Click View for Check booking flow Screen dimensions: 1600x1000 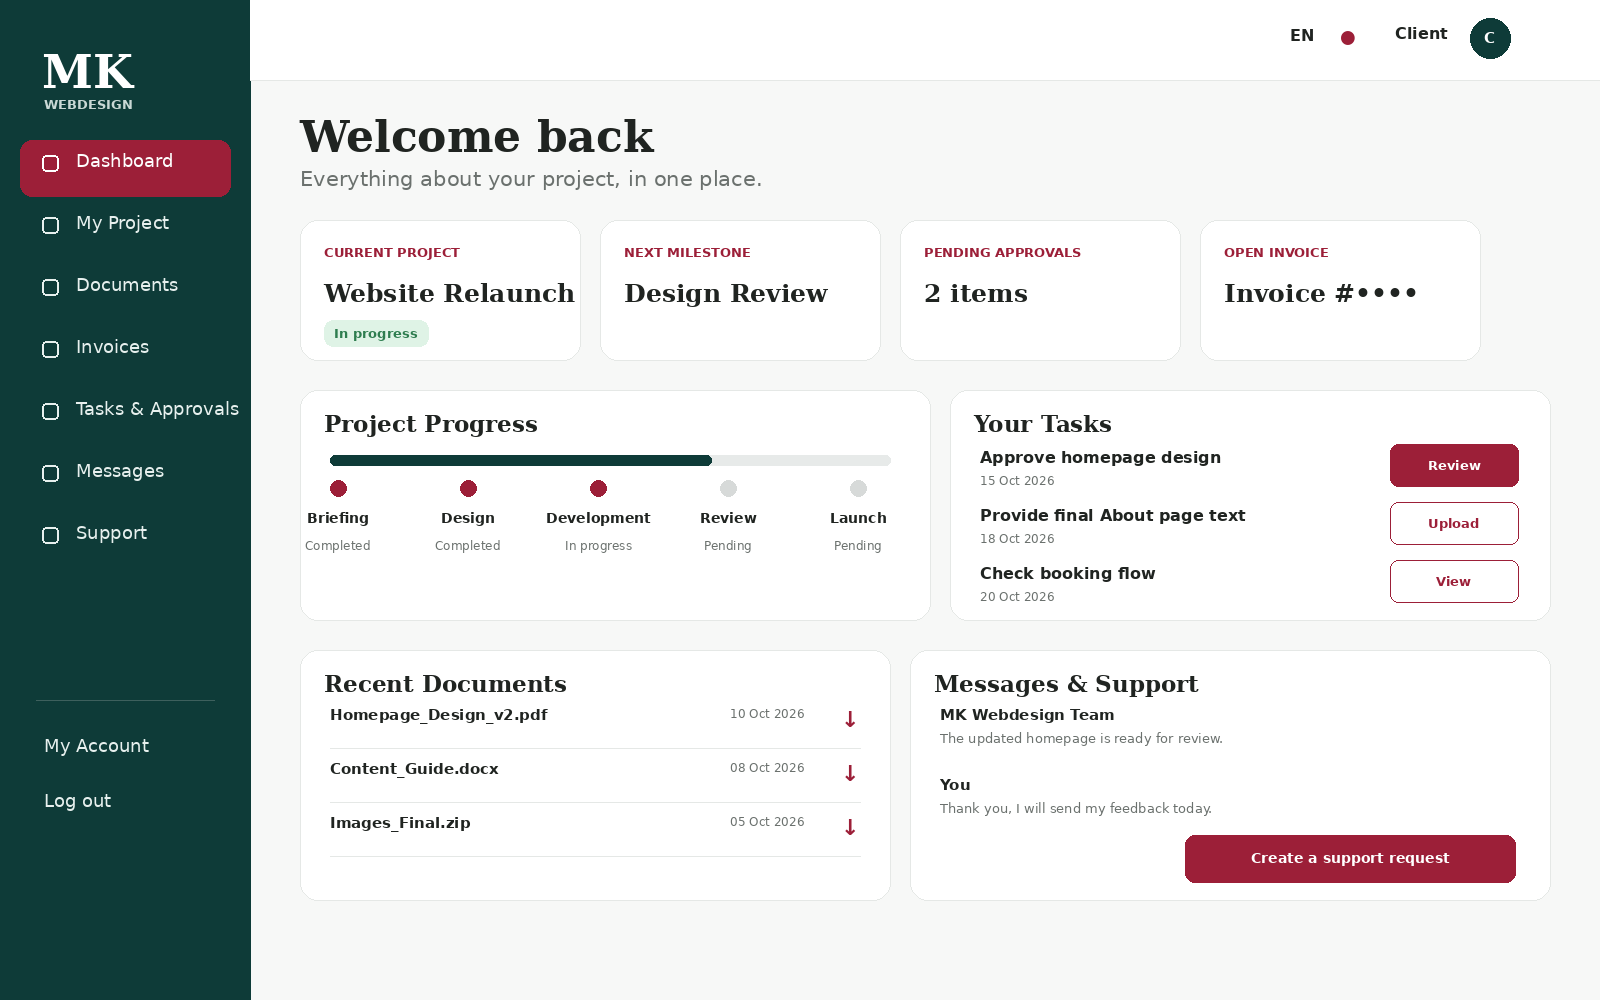pos(1454,581)
